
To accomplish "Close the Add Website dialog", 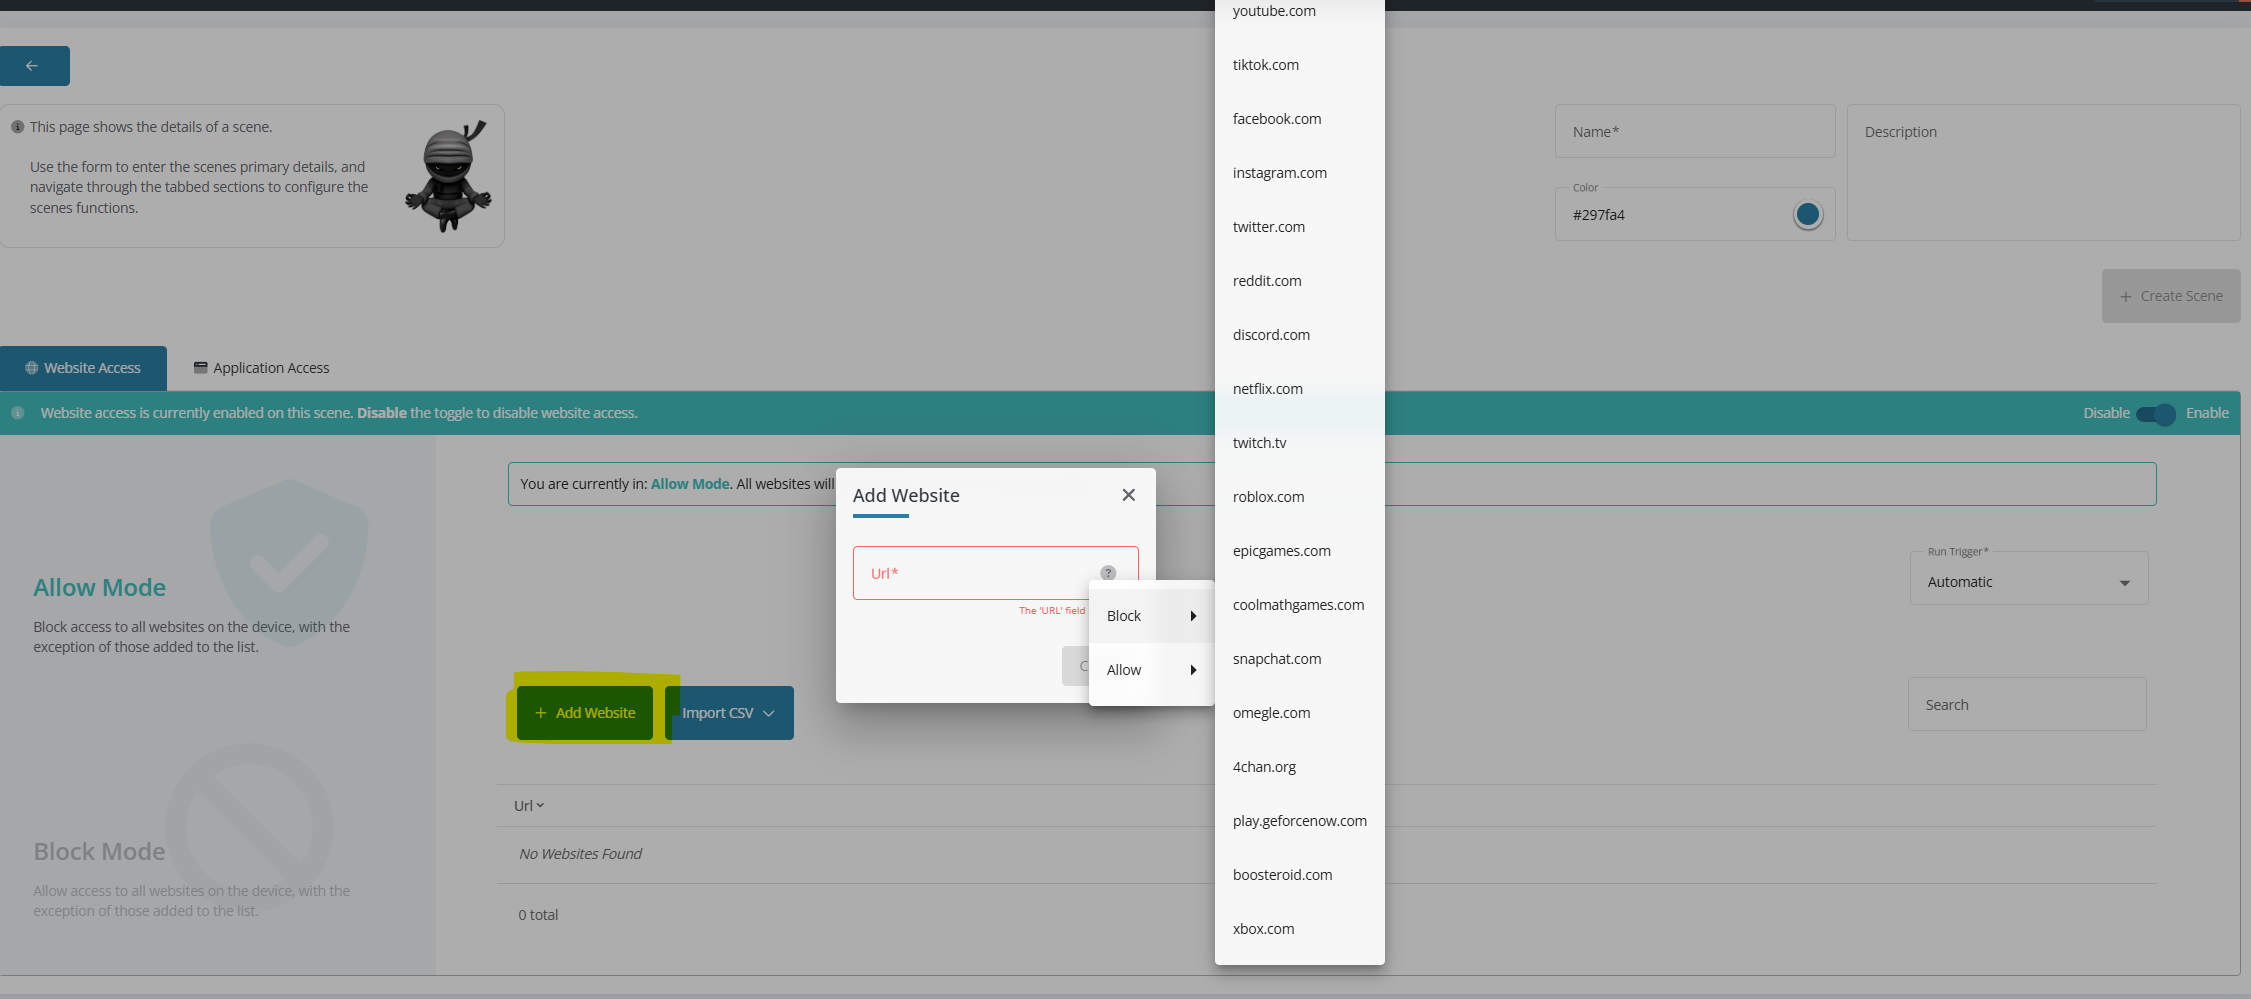I will 1128,495.
